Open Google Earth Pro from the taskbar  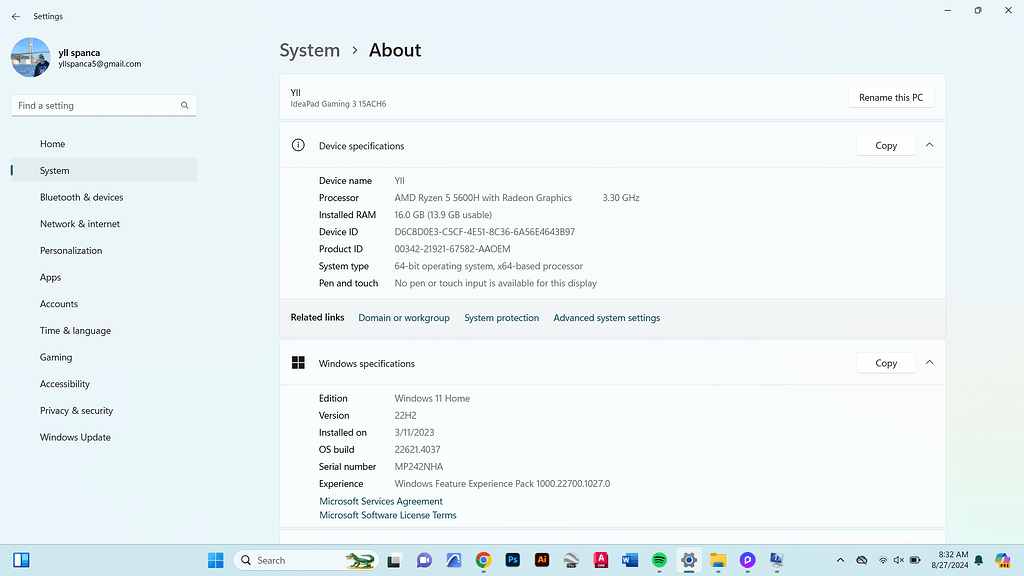pos(571,560)
